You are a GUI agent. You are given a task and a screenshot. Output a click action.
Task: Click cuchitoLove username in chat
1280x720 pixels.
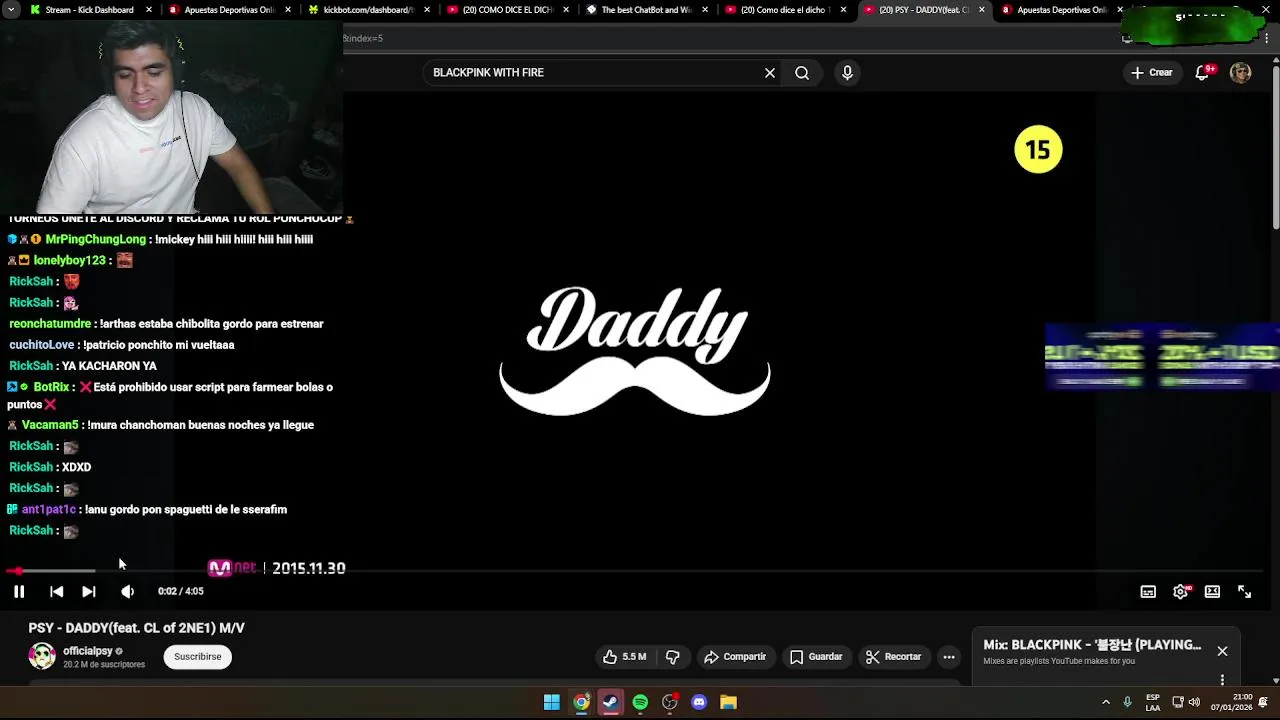click(41, 345)
